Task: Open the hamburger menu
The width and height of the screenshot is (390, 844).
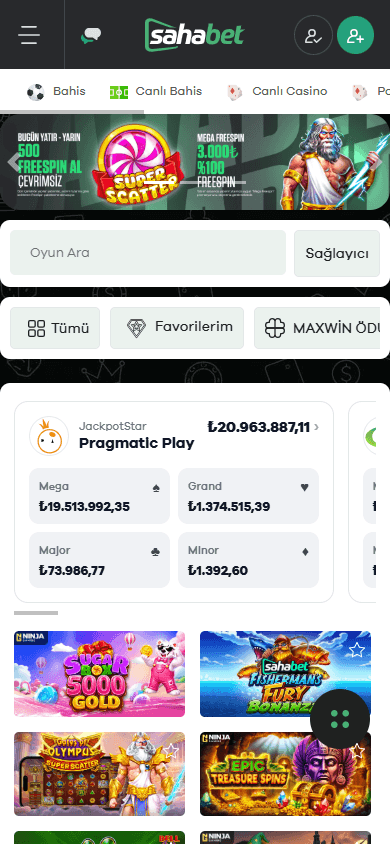Action: (x=29, y=35)
